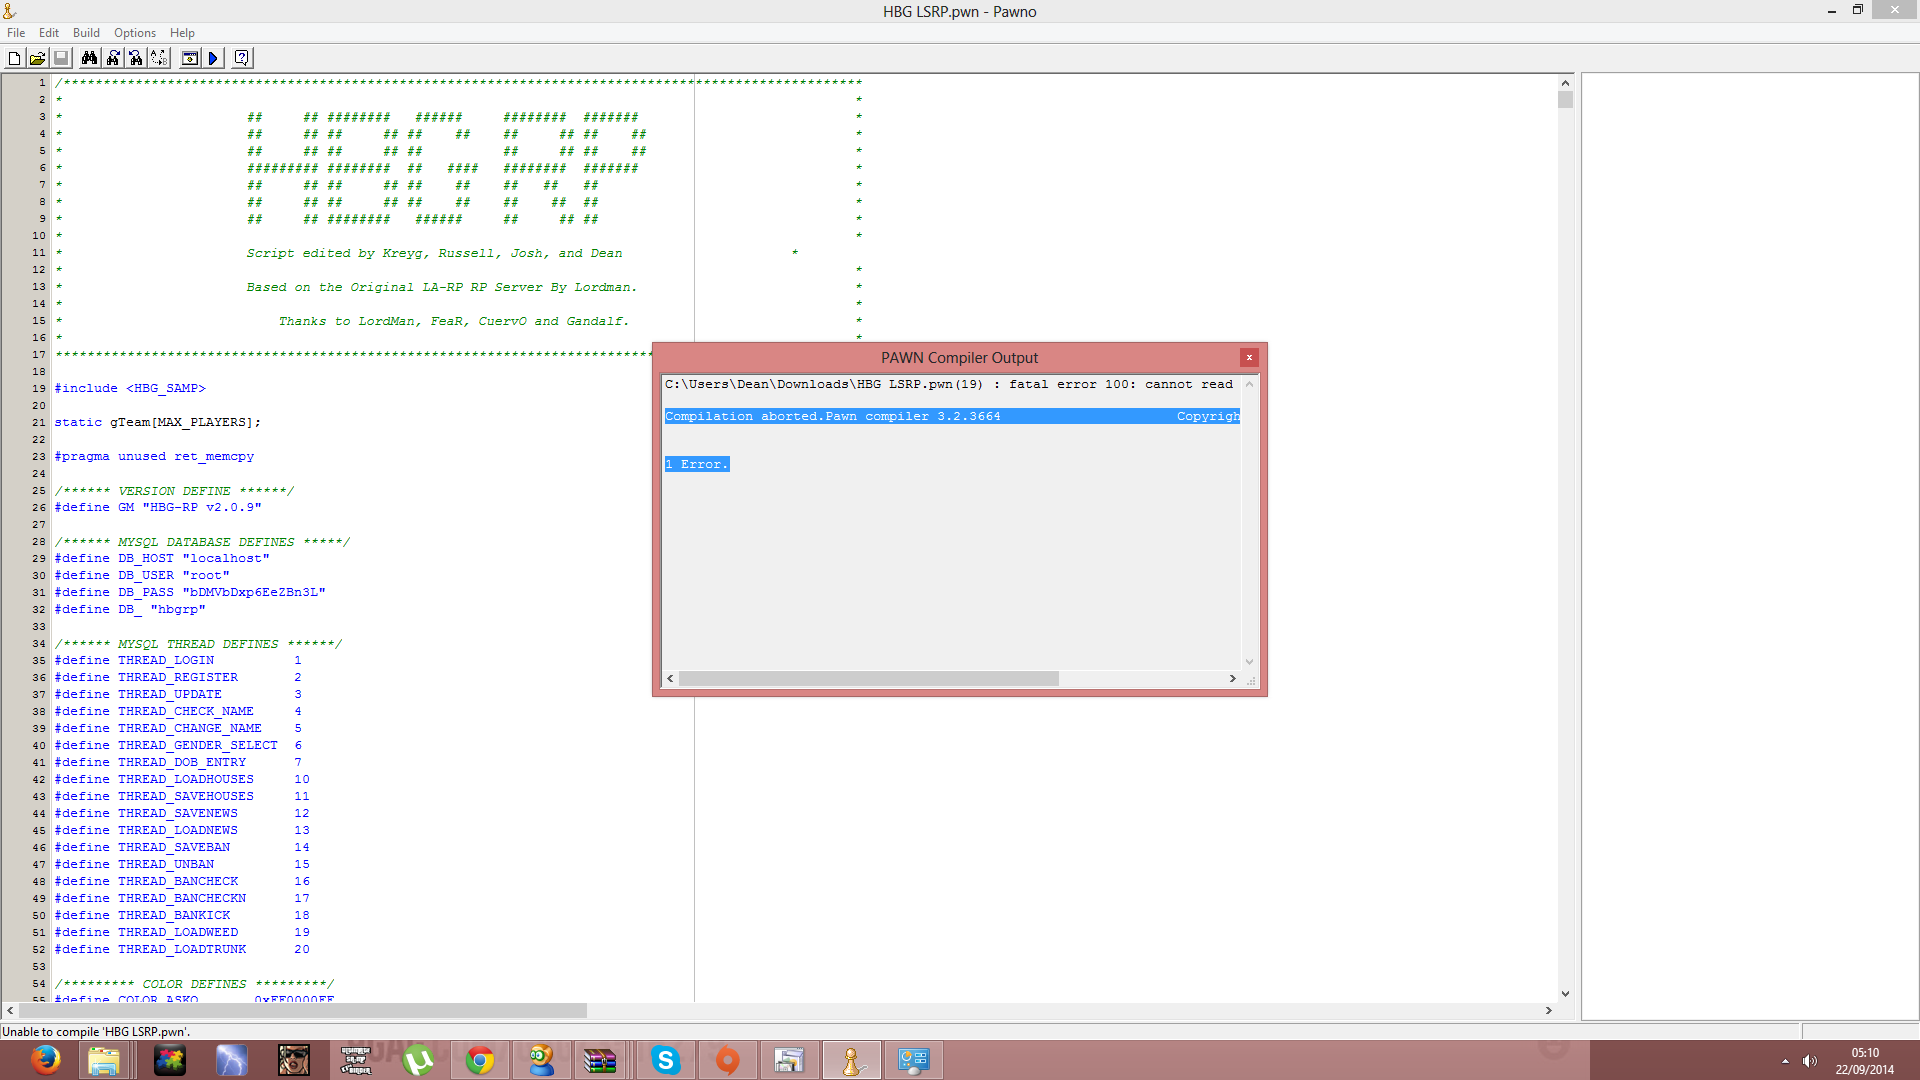1920x1080 pixels.
Task: Open the SA-MP keybinder taskbar icon
Action: click(x=356, y=1060)
